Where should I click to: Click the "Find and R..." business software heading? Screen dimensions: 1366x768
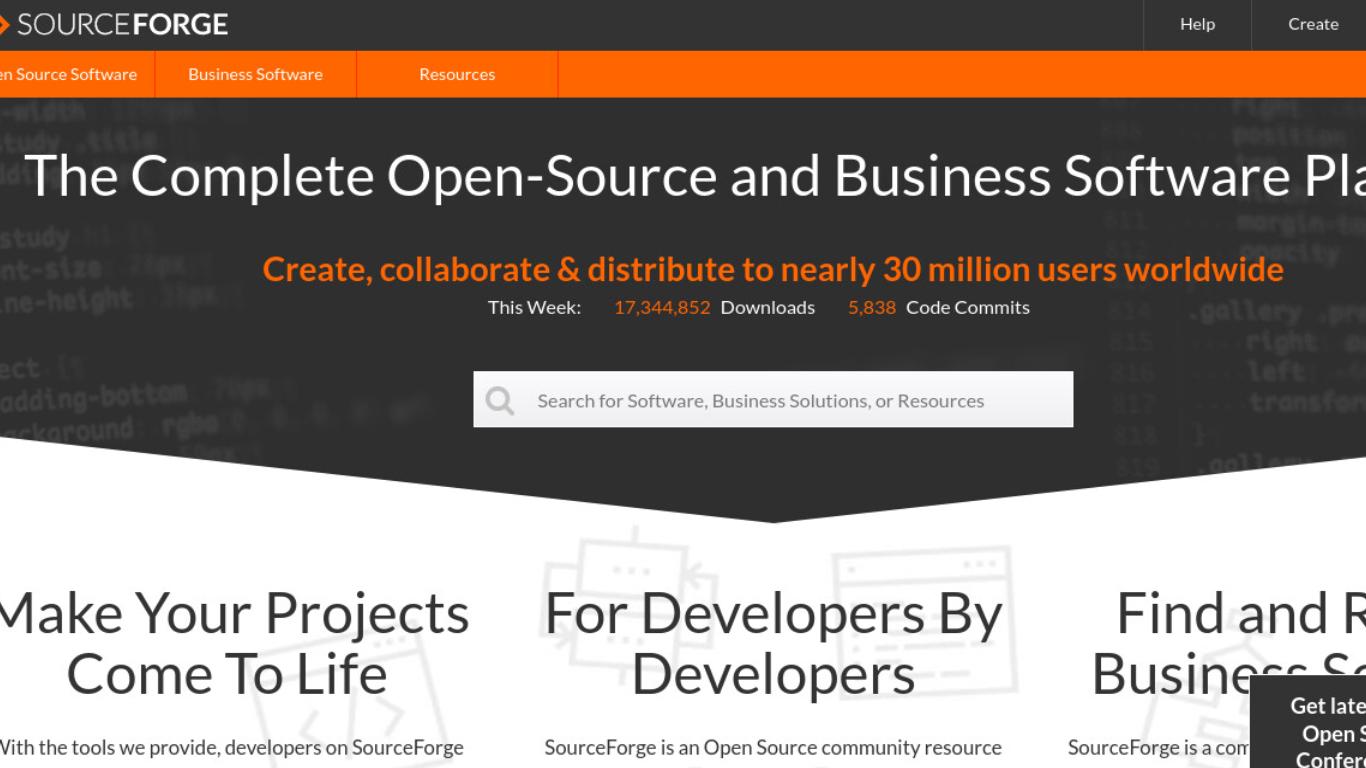tap(1228, 643)
